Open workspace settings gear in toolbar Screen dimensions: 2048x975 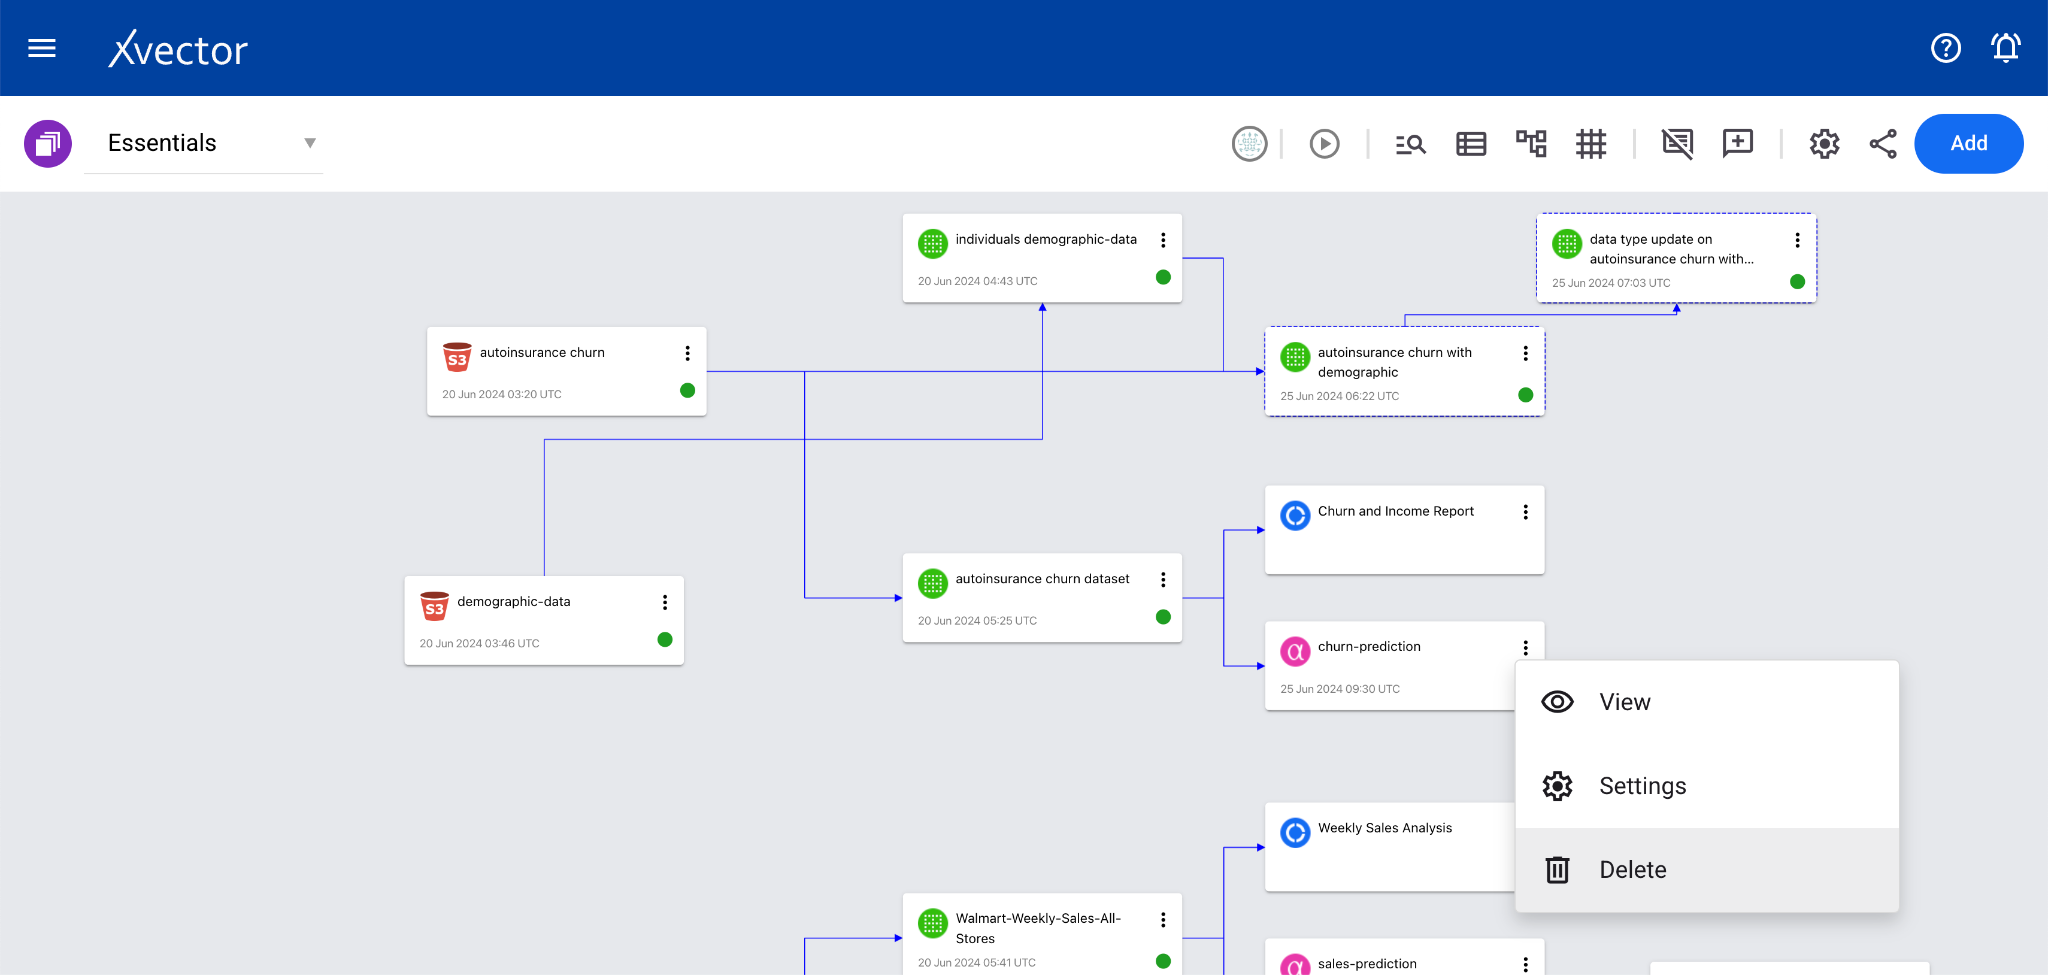pyautogui.click(x=1825, y=144)
